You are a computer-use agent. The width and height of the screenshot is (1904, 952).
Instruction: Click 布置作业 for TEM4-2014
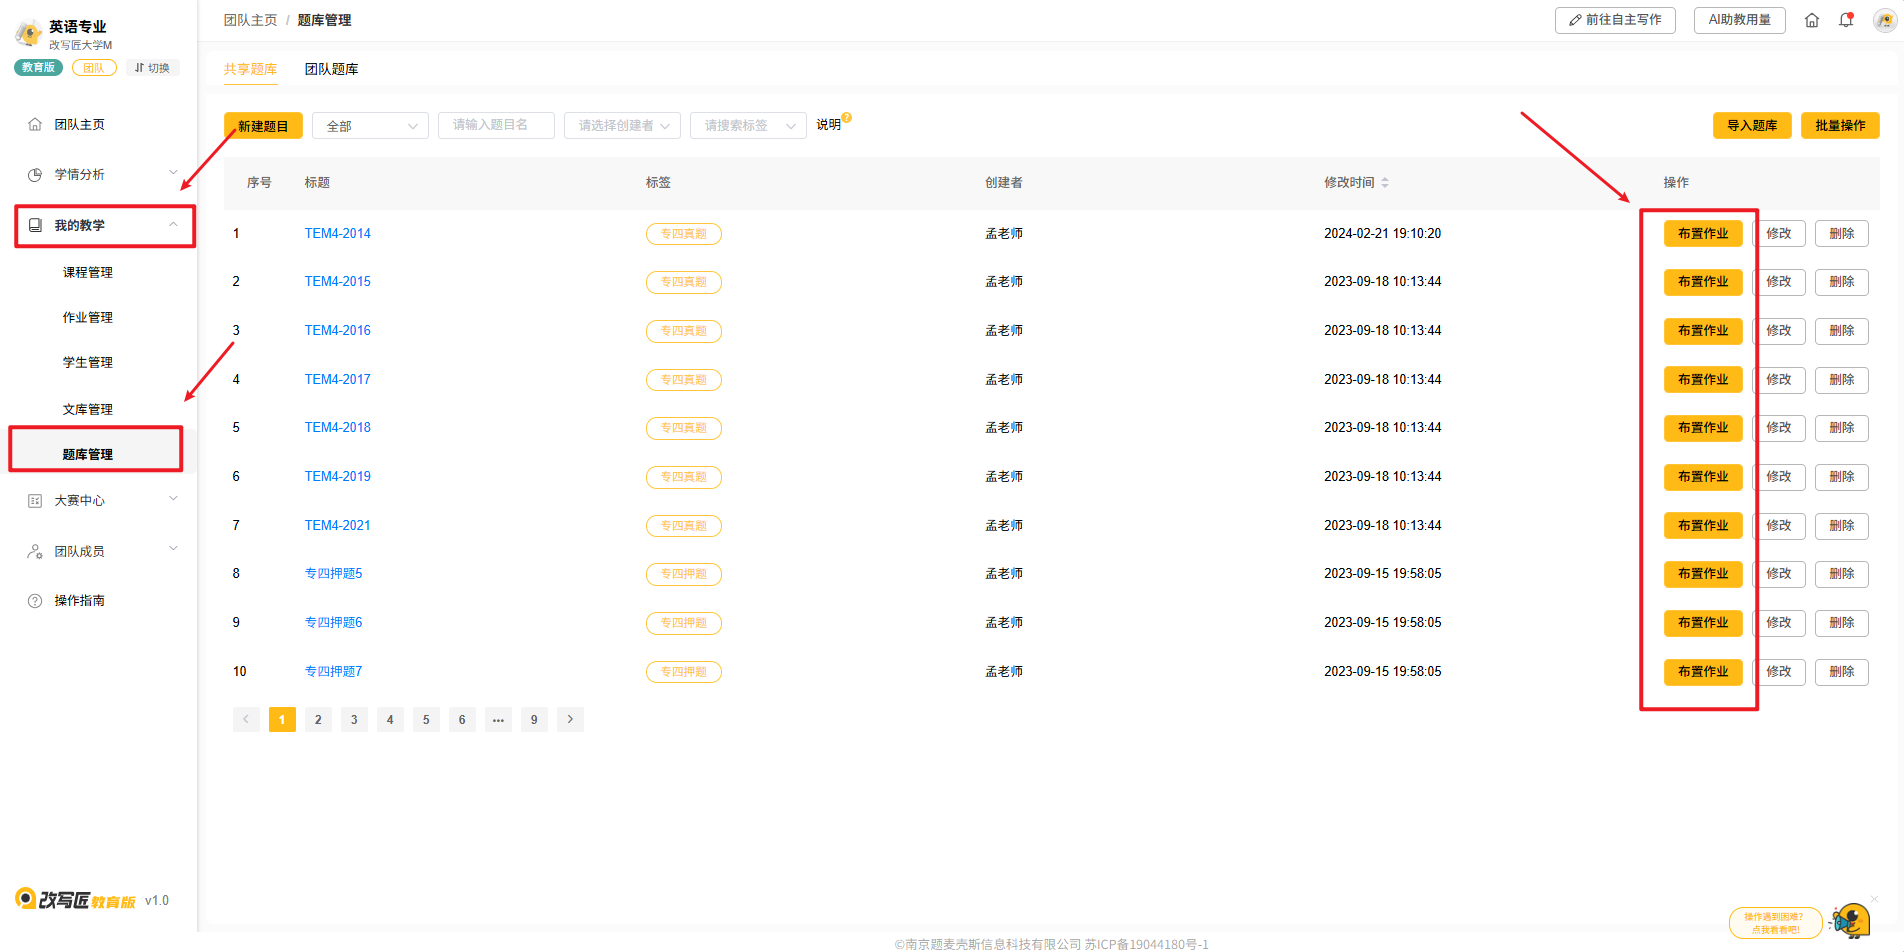tap(1702, 234)
